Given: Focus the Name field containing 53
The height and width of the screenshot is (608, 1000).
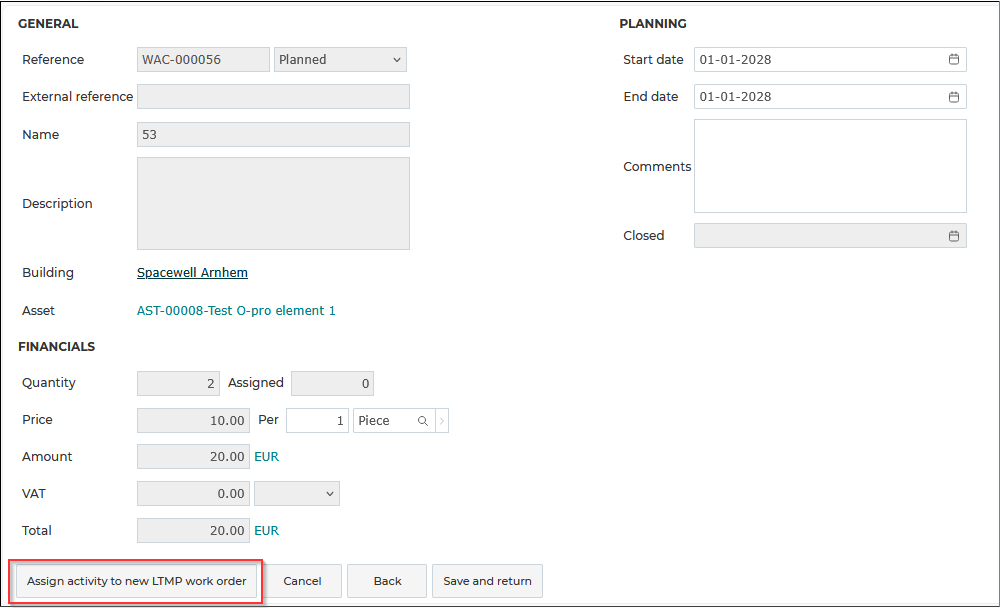Looking at the screenshot, I should point(273,135).
